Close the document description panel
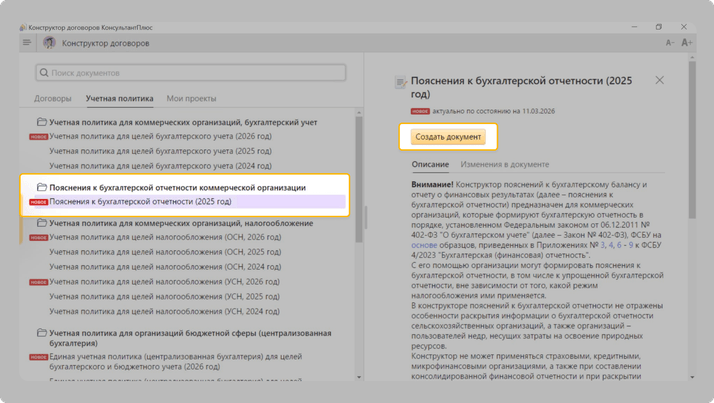Screen dimensions: 714x403 pos(659,80)
